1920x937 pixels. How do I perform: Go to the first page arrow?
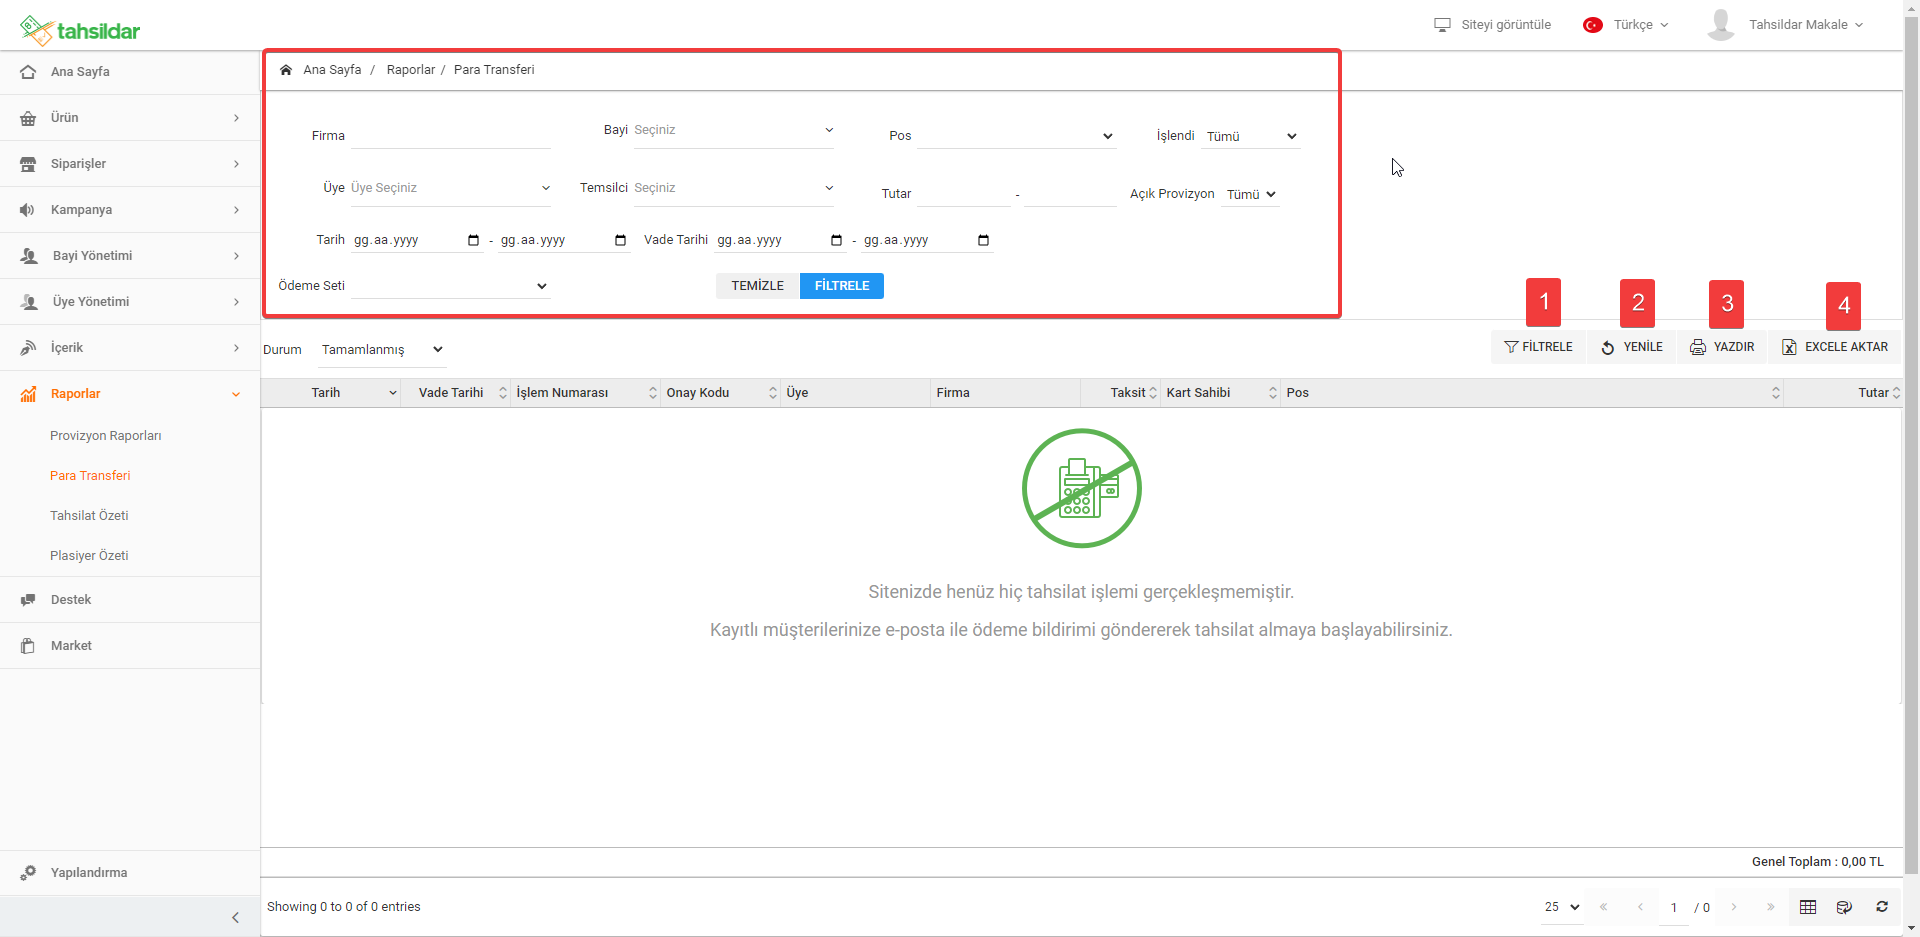click(x=1603, y=907)
